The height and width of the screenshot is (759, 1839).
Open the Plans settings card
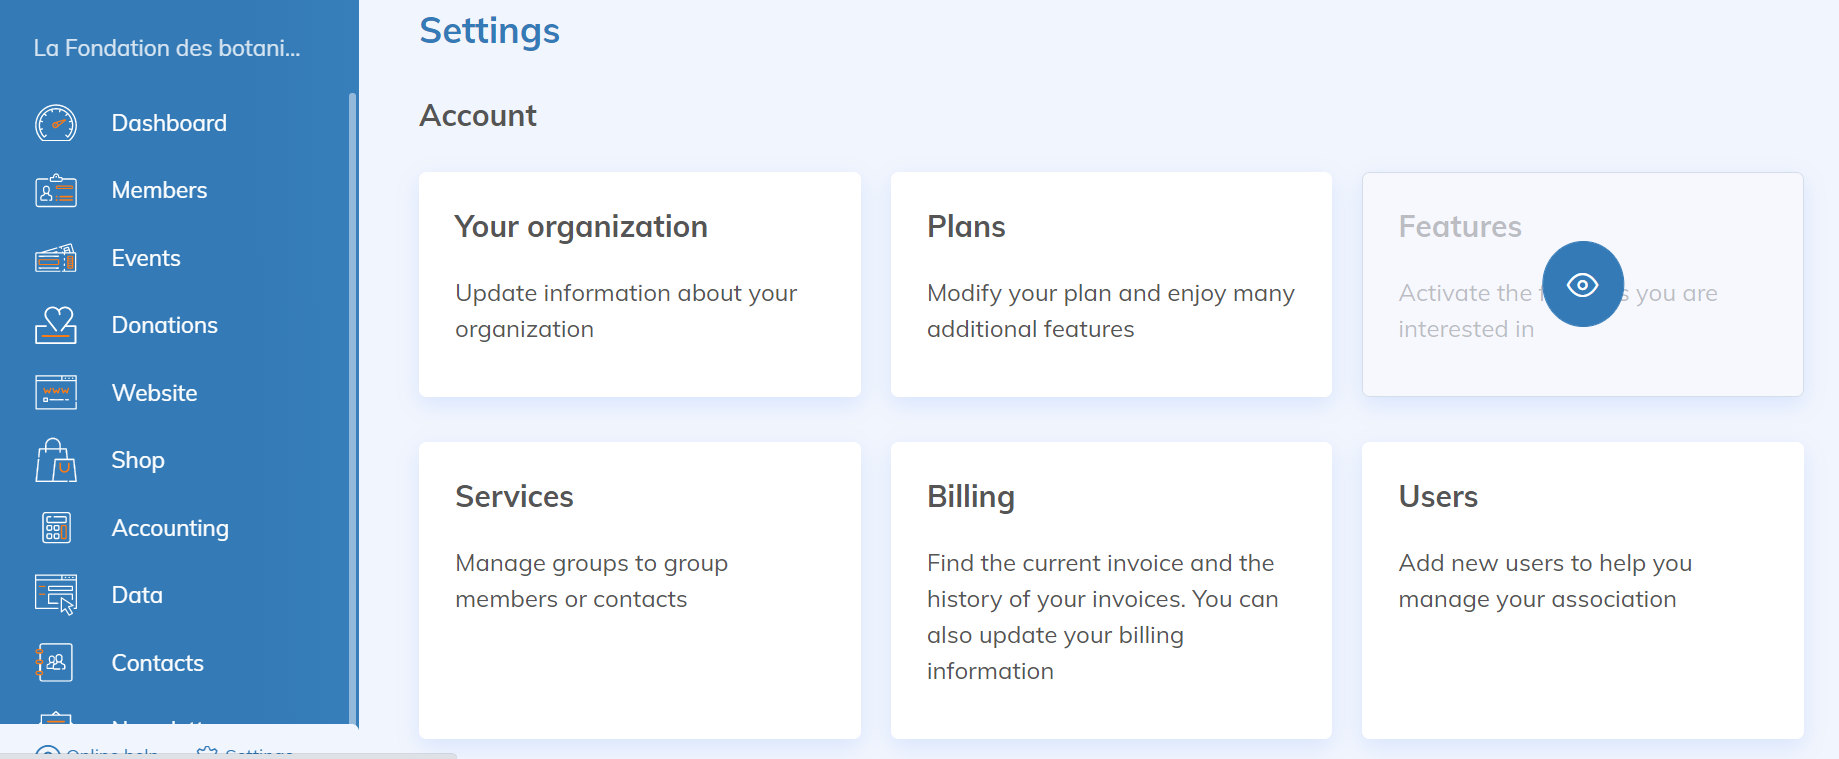coord(1110,284)
